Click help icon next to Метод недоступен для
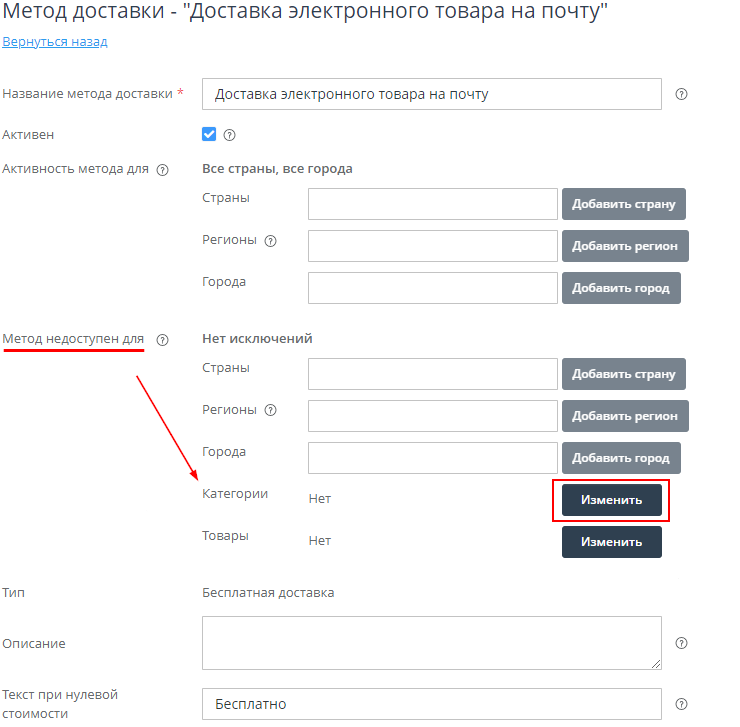This screenshot has height=727, width=740. tap(163, 340)
